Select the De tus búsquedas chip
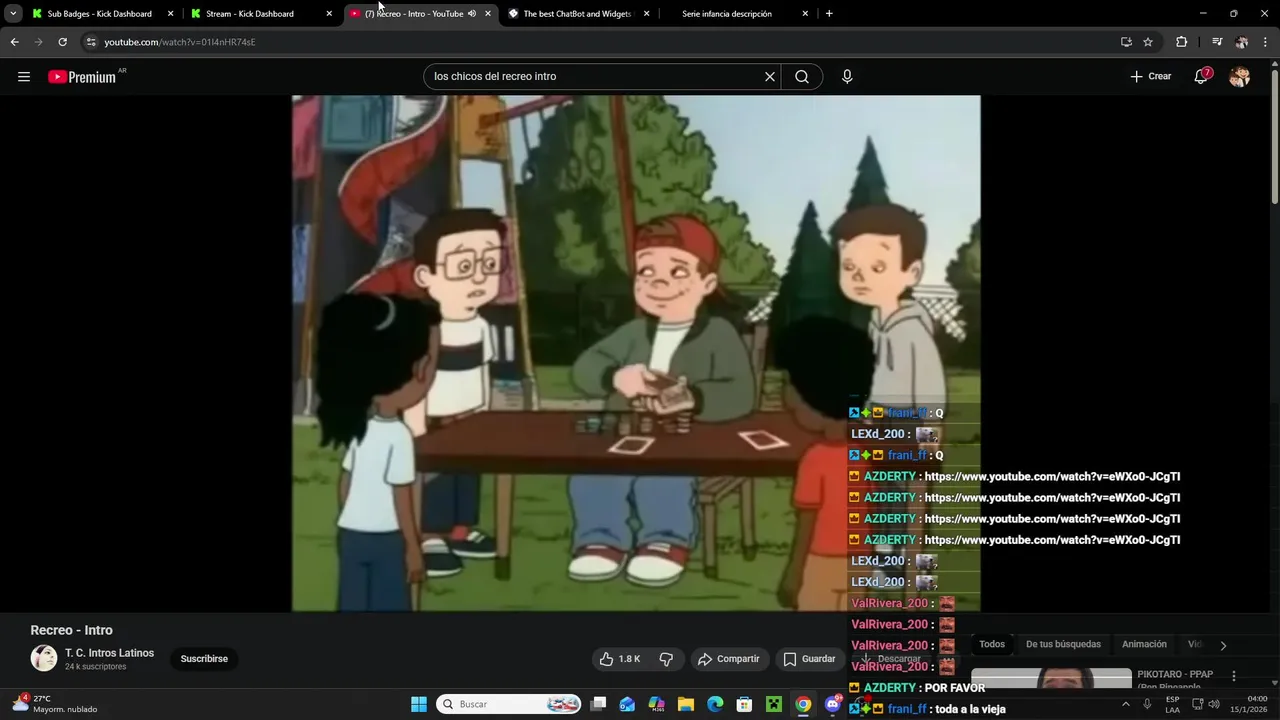The width and height of the screenshot is (1280, 720). coord(1063,645)
